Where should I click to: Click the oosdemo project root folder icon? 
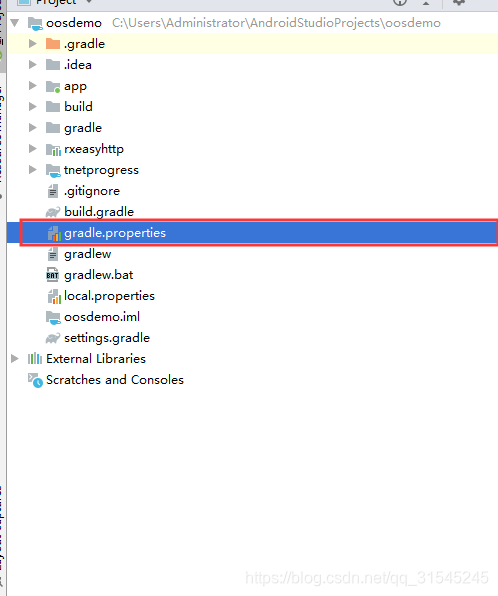[35, 24]
